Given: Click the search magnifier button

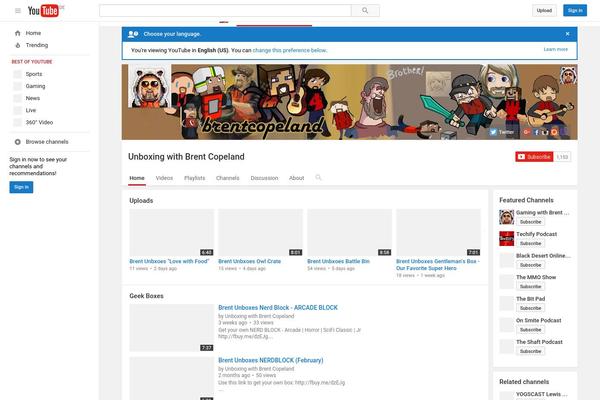Looking at the screenshot, I should (365, 11).
